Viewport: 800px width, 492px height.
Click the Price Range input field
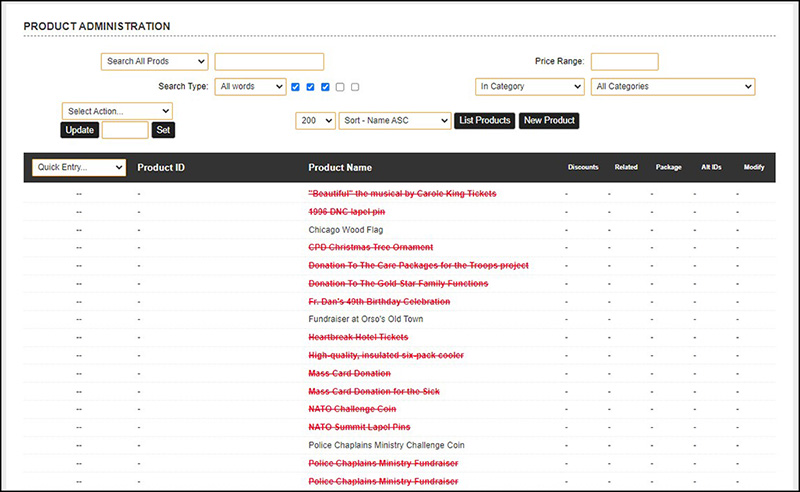[624, 62]
